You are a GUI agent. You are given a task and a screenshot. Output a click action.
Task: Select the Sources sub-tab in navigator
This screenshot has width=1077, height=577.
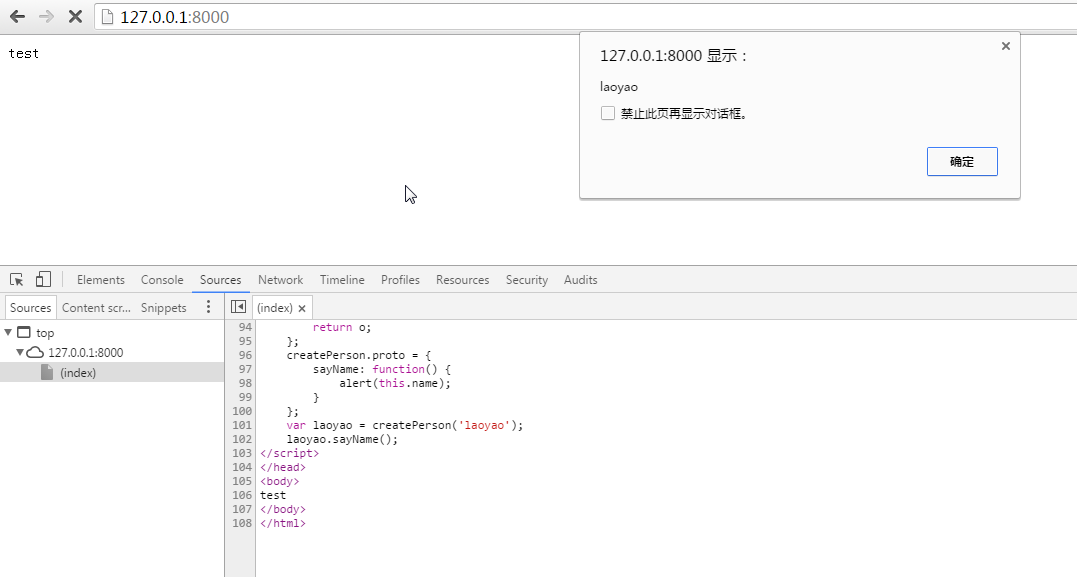coord(30,308)
